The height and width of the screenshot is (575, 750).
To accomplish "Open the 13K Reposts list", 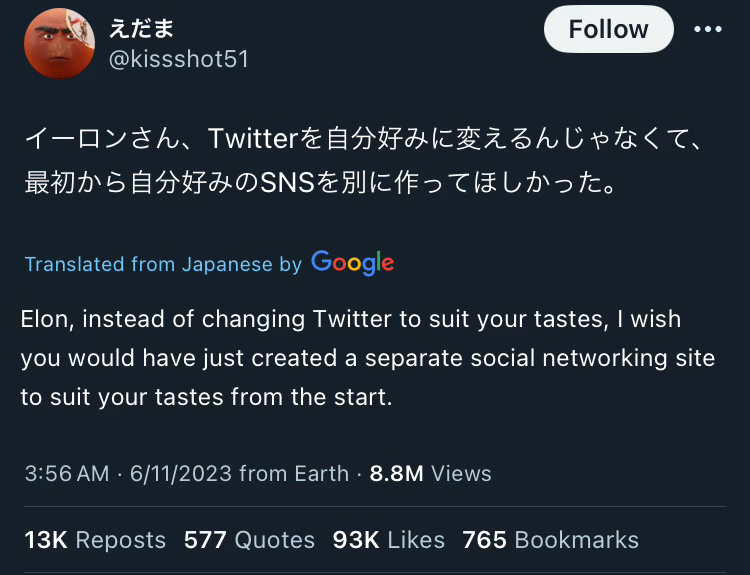I will [x=95, y=540].
